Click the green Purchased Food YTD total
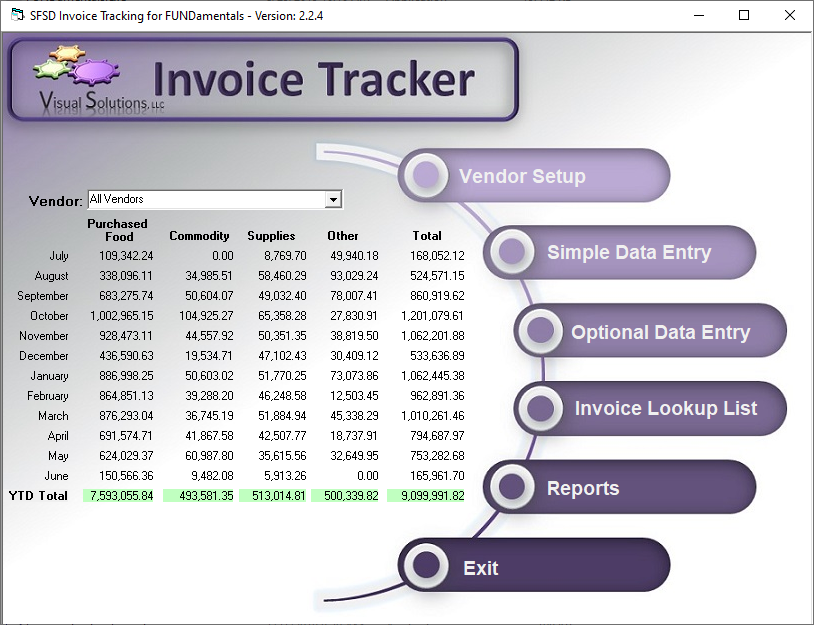The width and height of the screenshot is (814, 625). pos(120,495)
